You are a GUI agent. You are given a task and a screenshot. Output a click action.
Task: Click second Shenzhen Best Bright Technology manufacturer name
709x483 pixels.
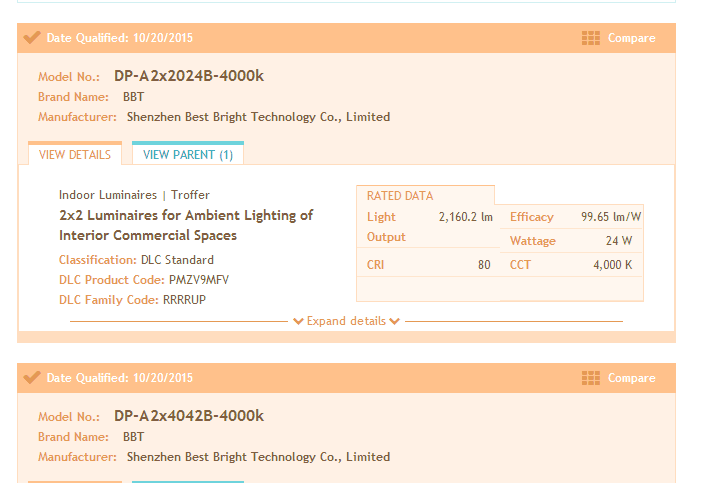259,457
